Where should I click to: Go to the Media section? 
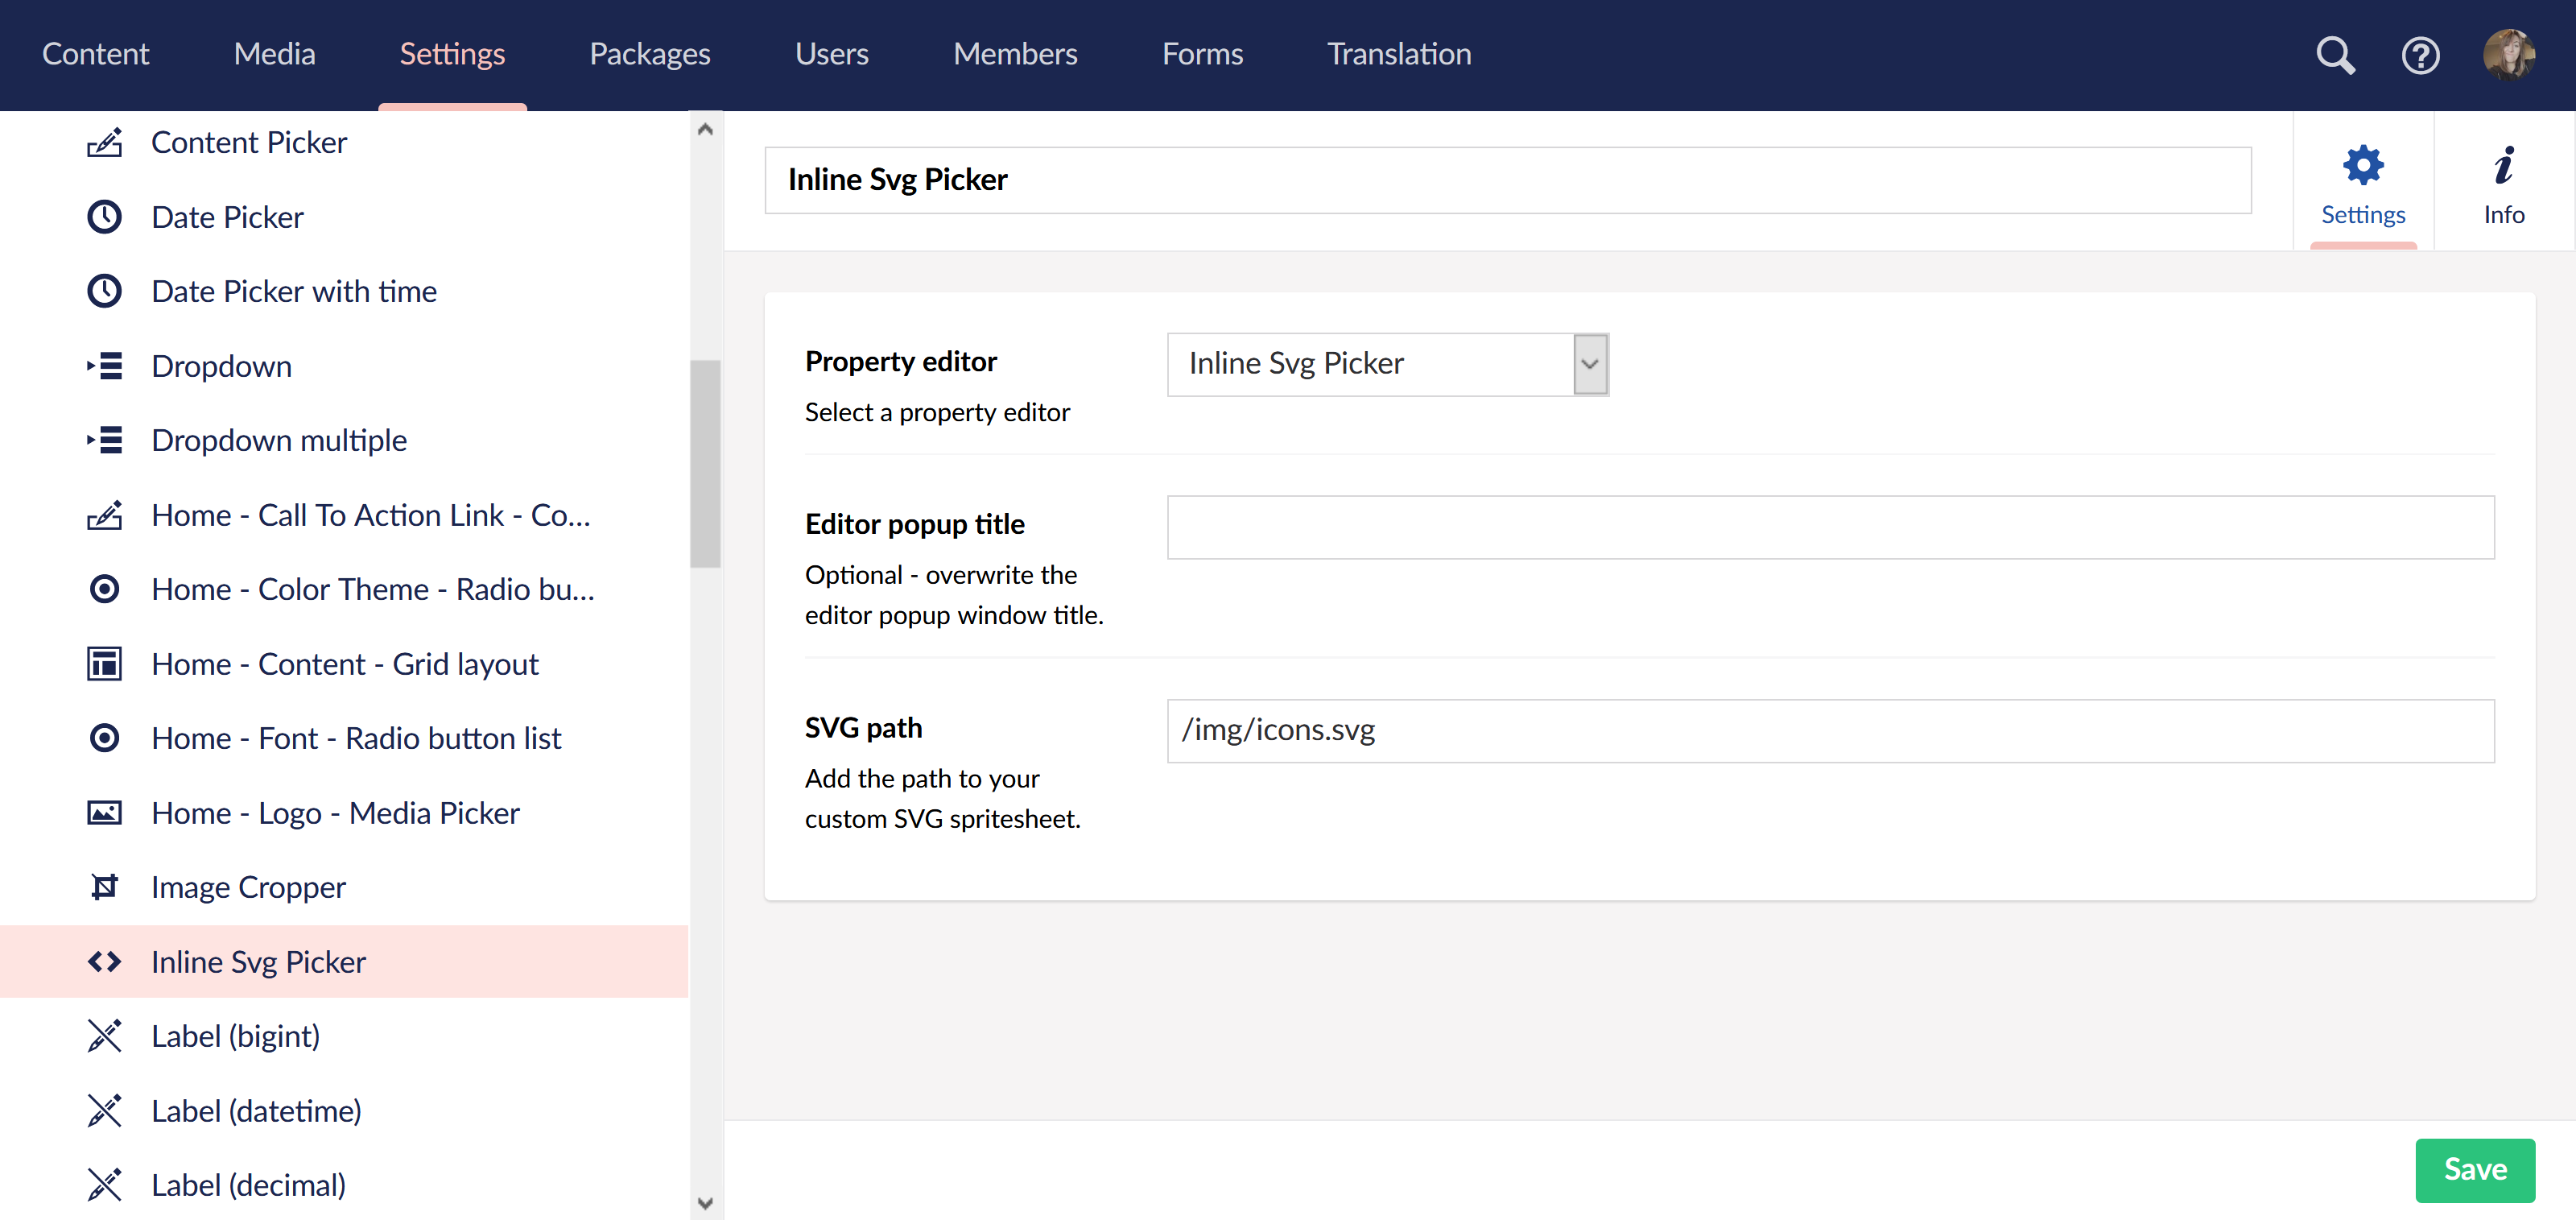tap(274, 54)
